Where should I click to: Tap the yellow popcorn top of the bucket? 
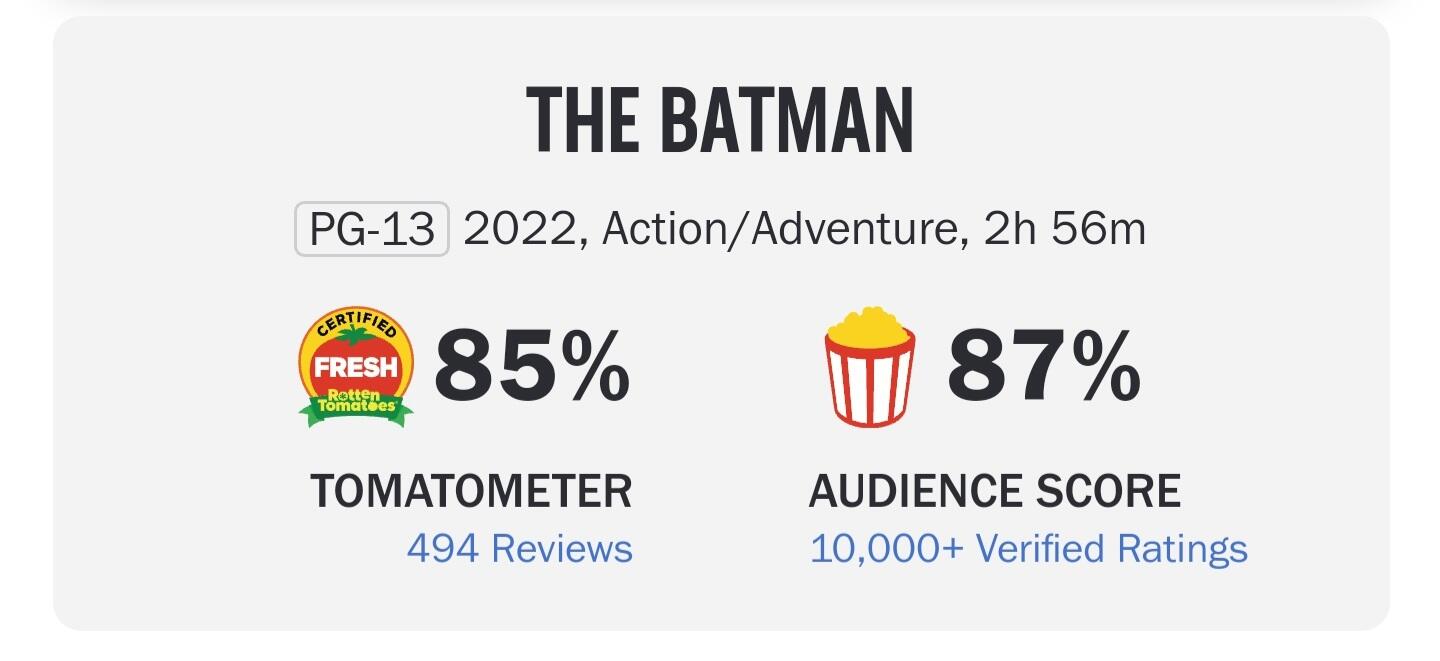coord(869,326)
